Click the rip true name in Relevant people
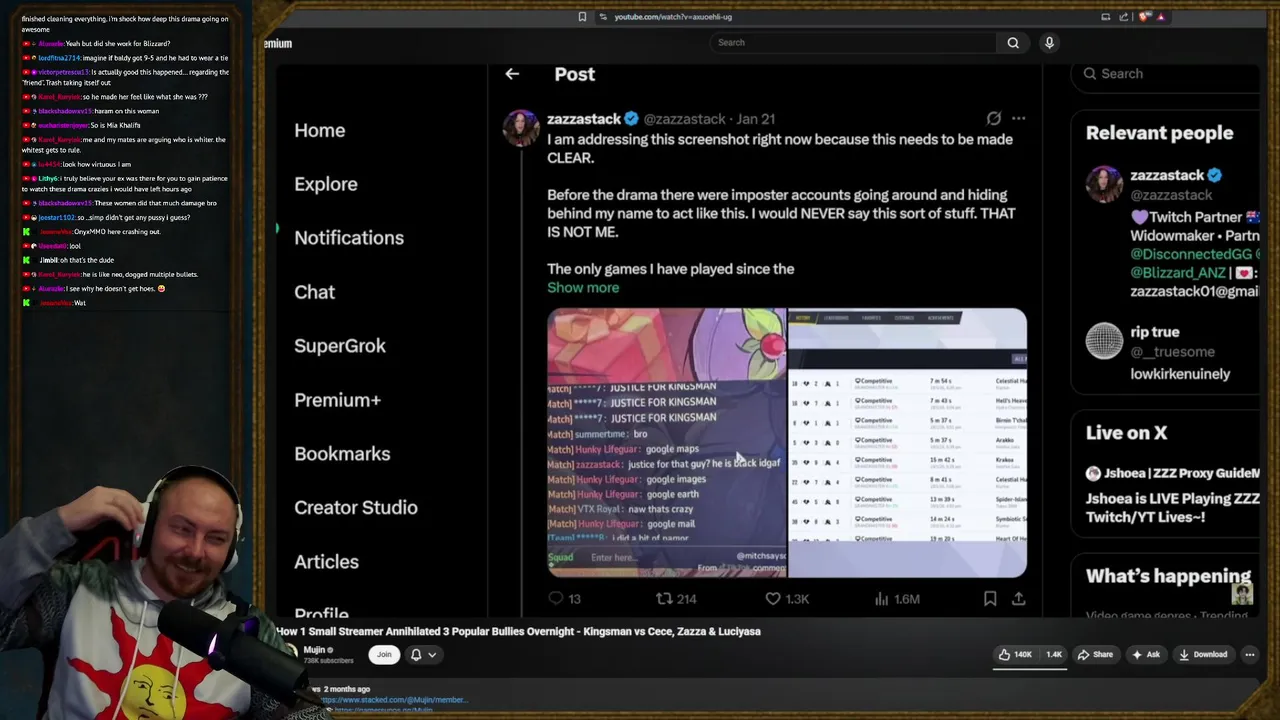This screenshot has width=1280, height=720. click(1155, 331)
